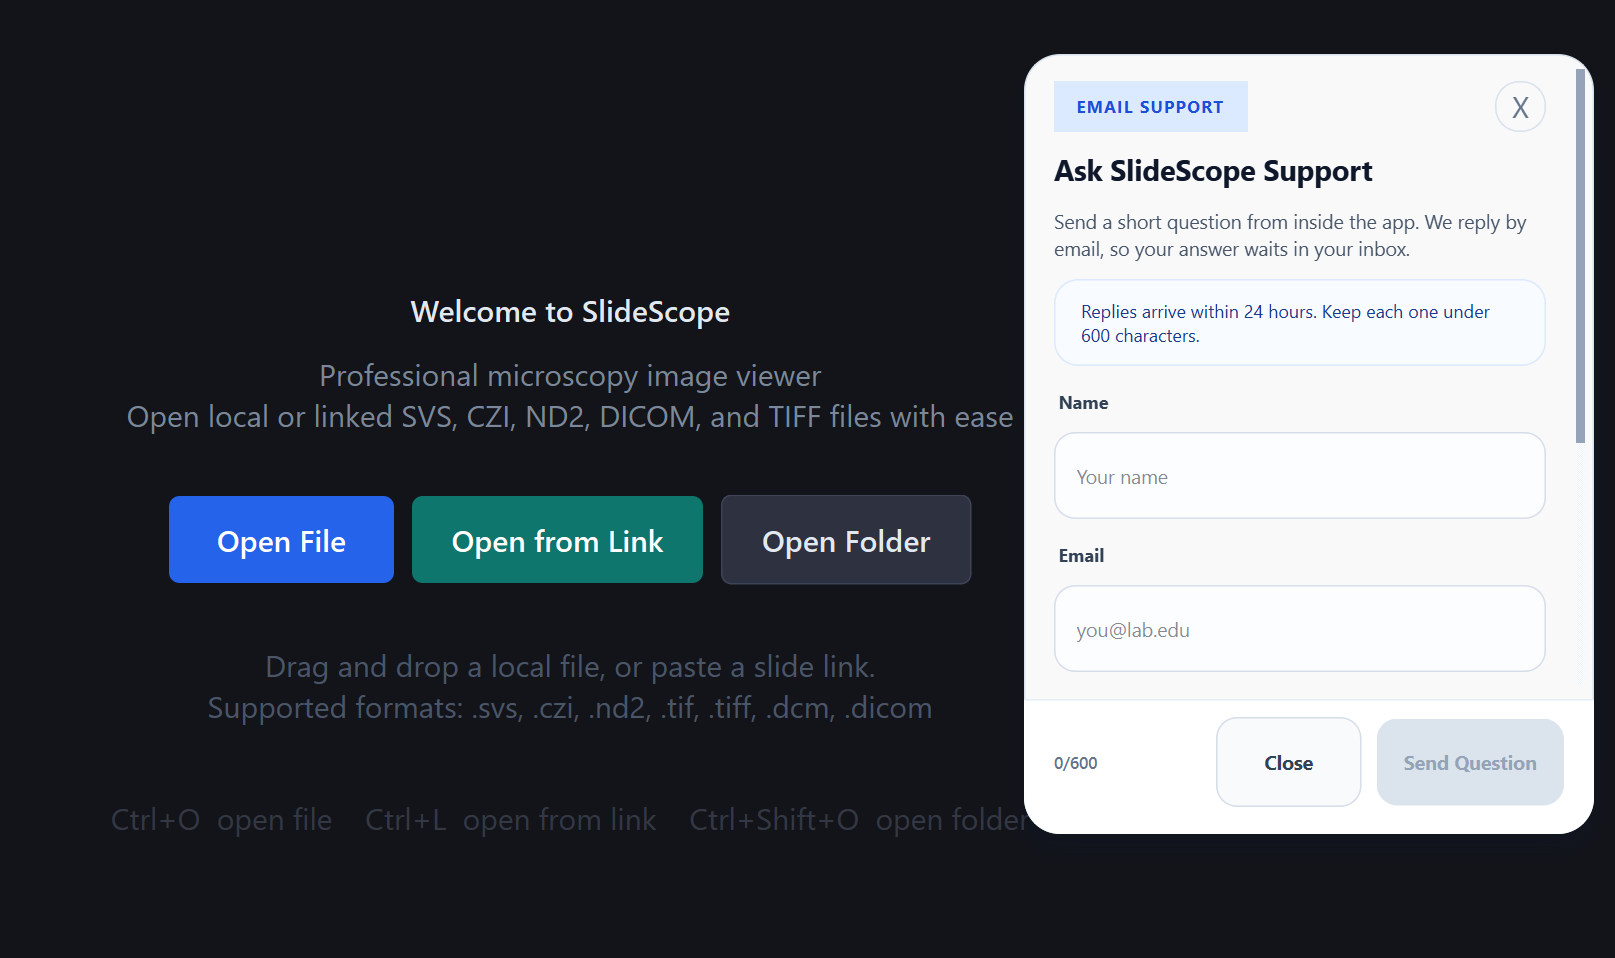
Task: Focus the Your name input field
Action: point(1299,476)
